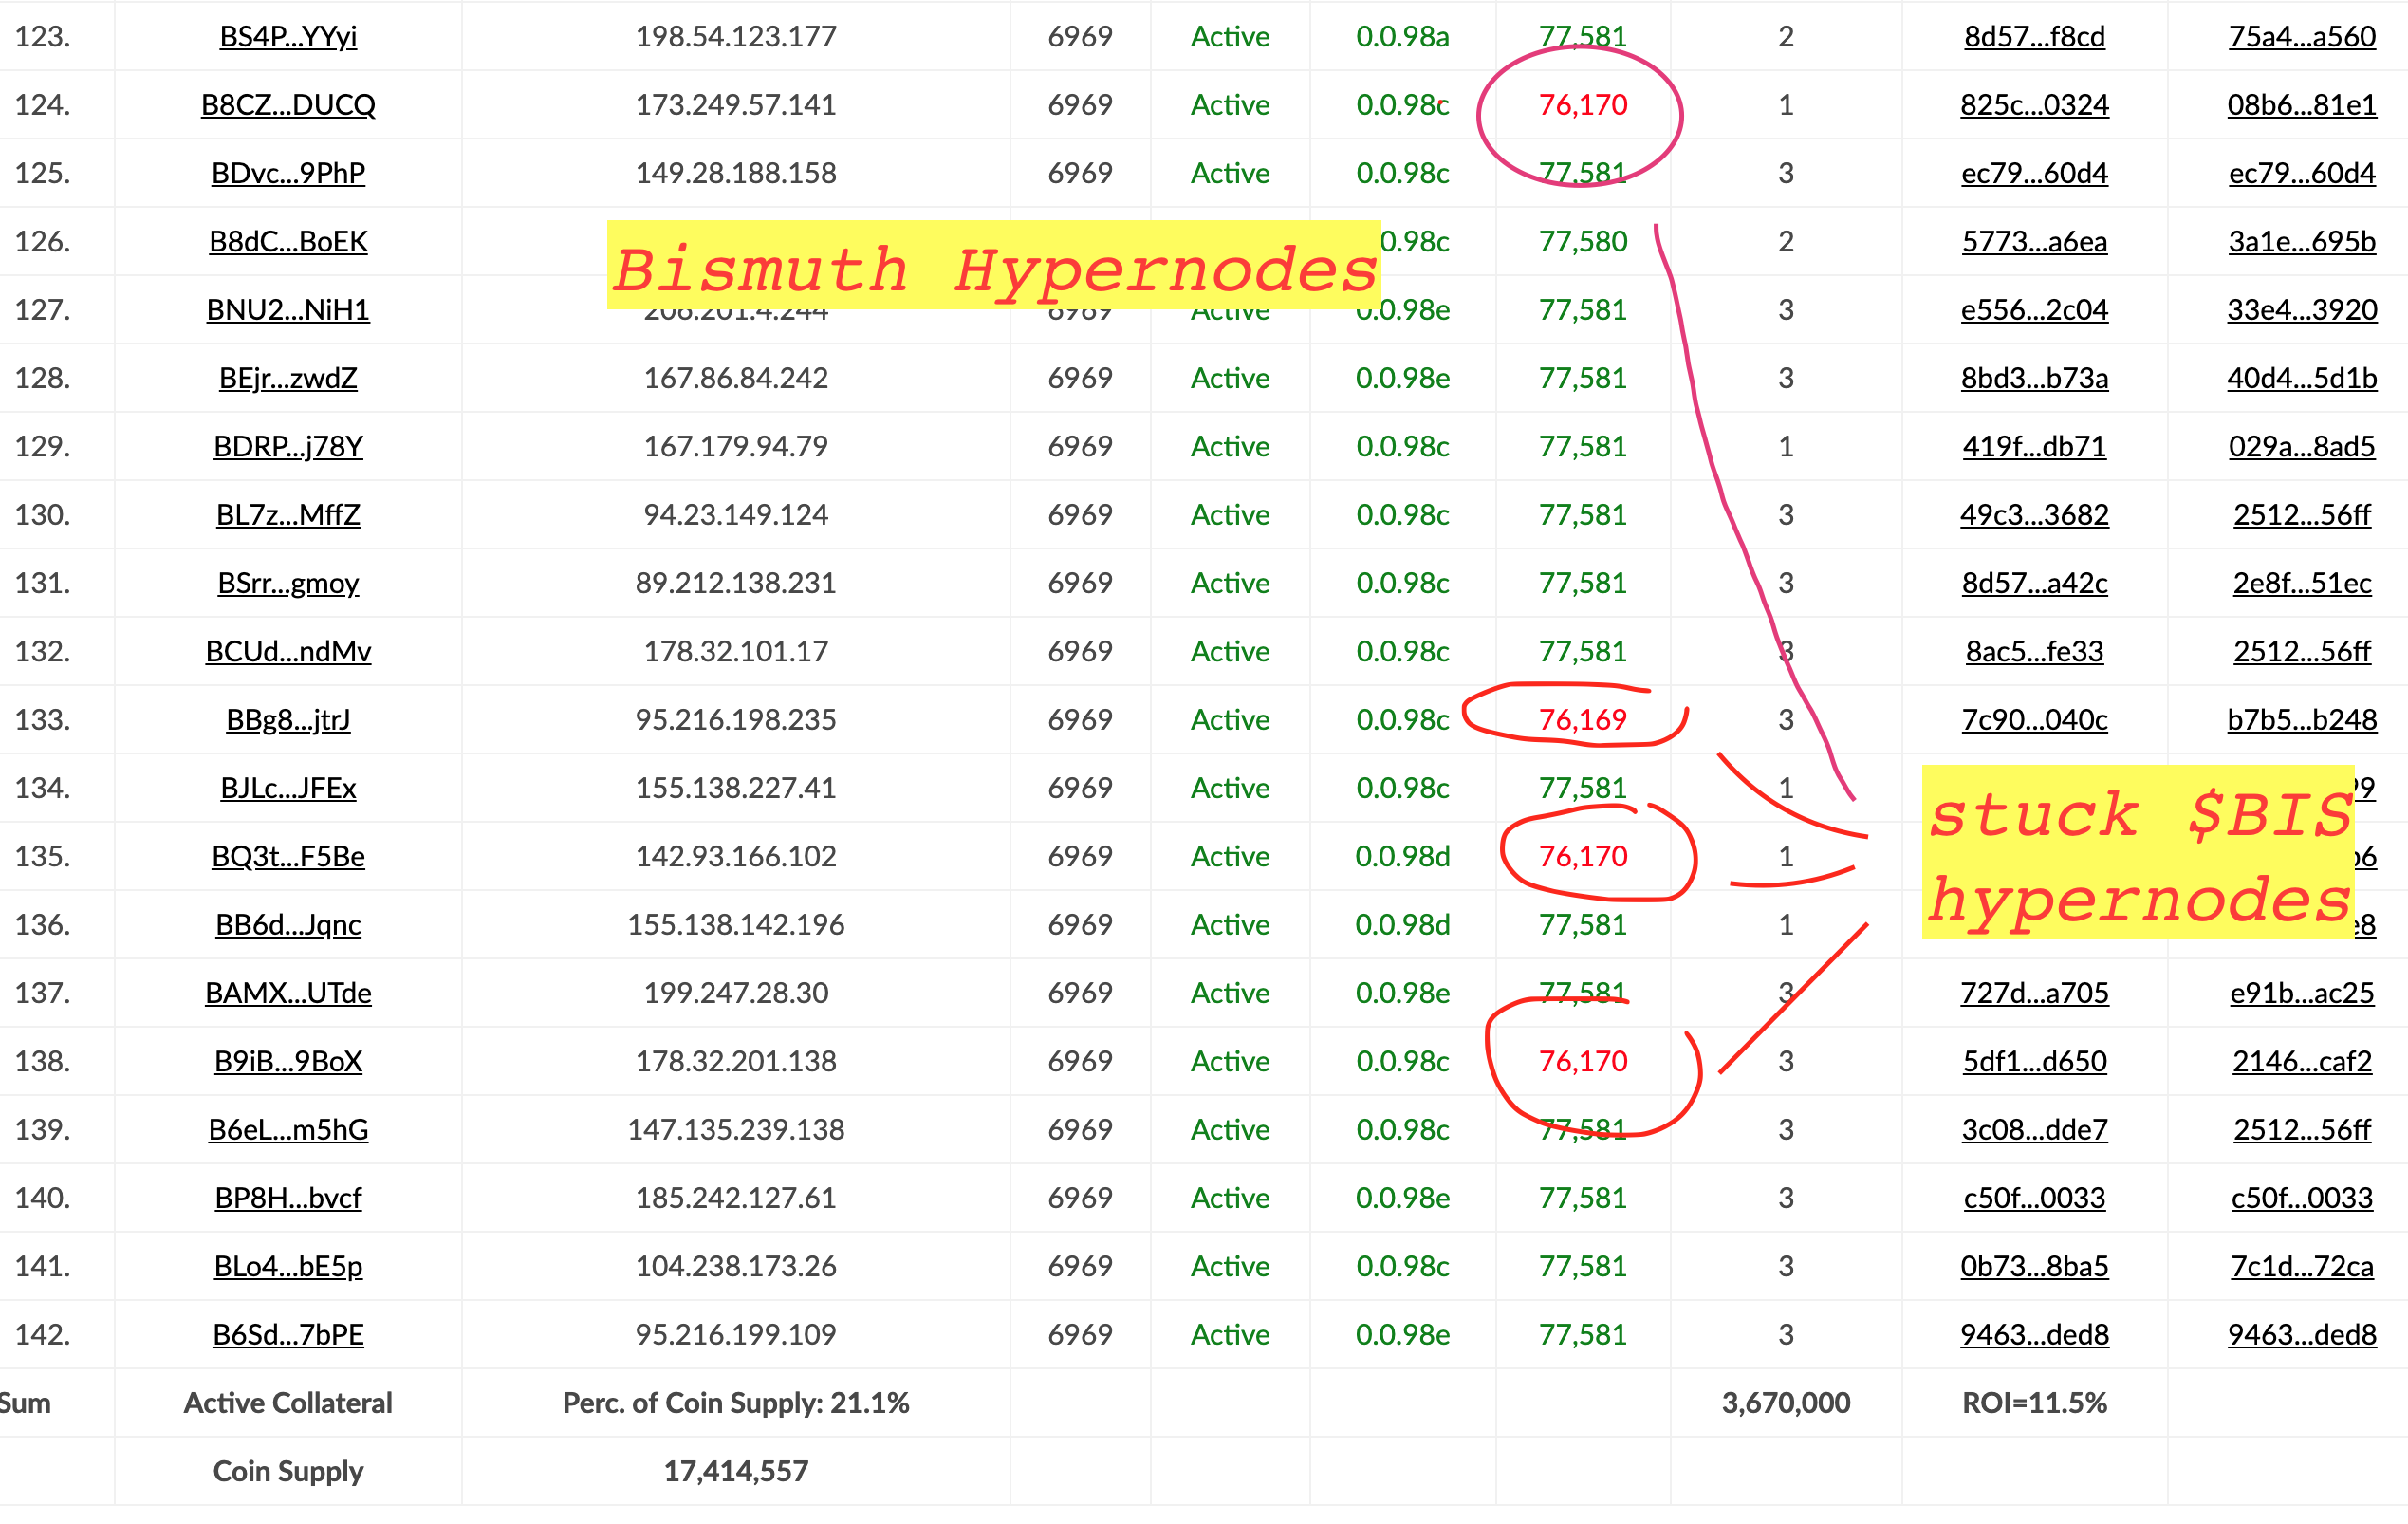This screenshot has width=2408, height=1524.
Task: Open hypernode address B8dC...BoEK
Action: [288, 242]
